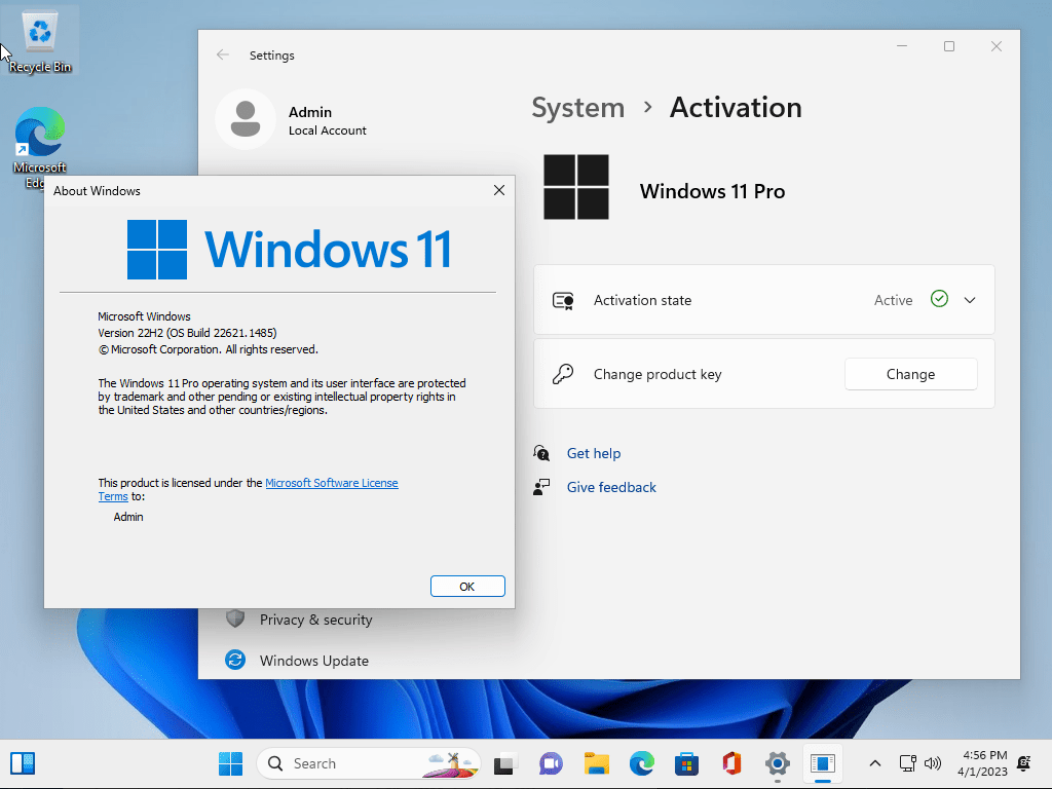The width and height of the screenshot is (1052, 789).
Task: Click the Get help headset icon
Action: coord(541,454)
